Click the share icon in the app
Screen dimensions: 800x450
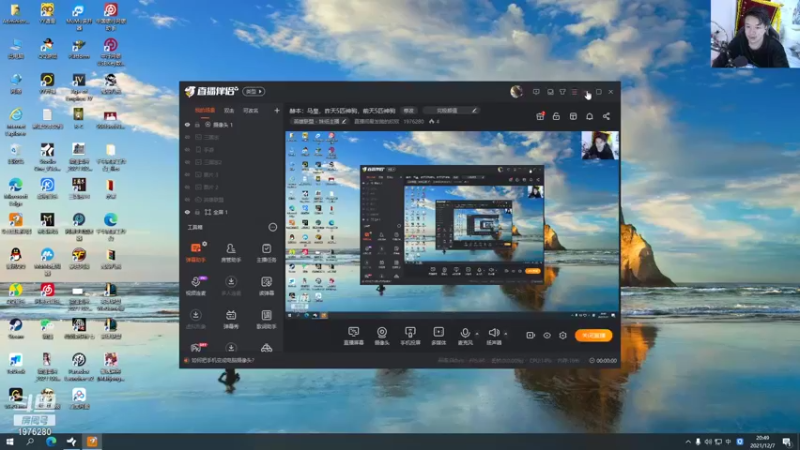pyautogui.click(x=606, y=116)
